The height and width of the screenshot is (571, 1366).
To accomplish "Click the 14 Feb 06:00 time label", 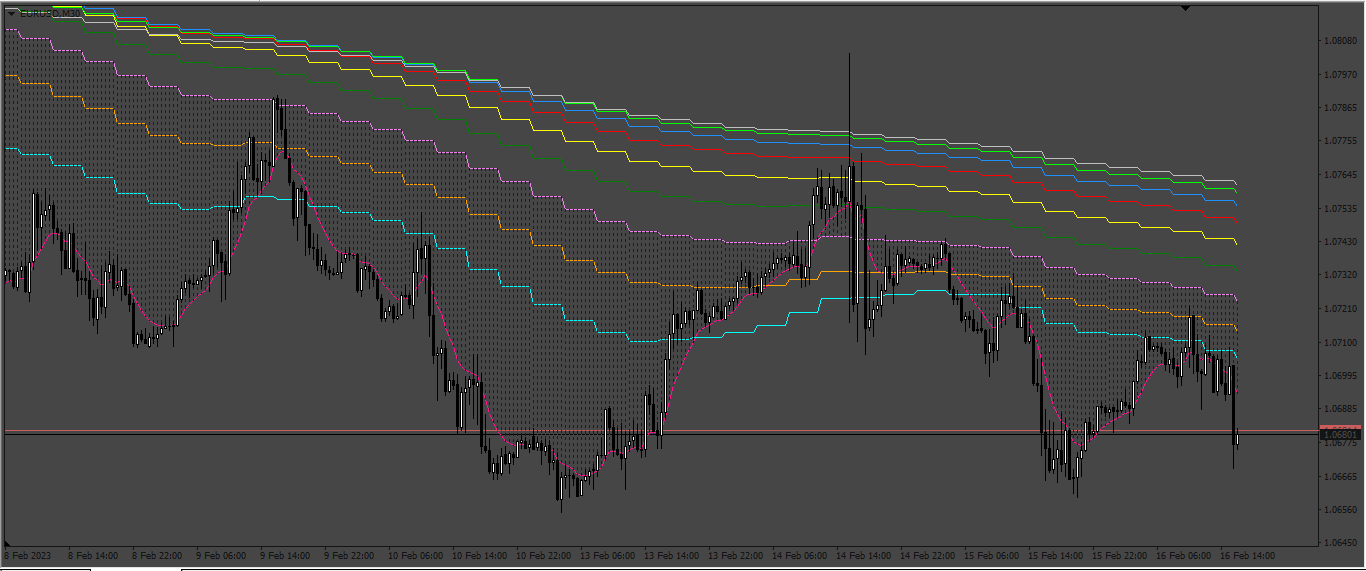I will point(800,554).
